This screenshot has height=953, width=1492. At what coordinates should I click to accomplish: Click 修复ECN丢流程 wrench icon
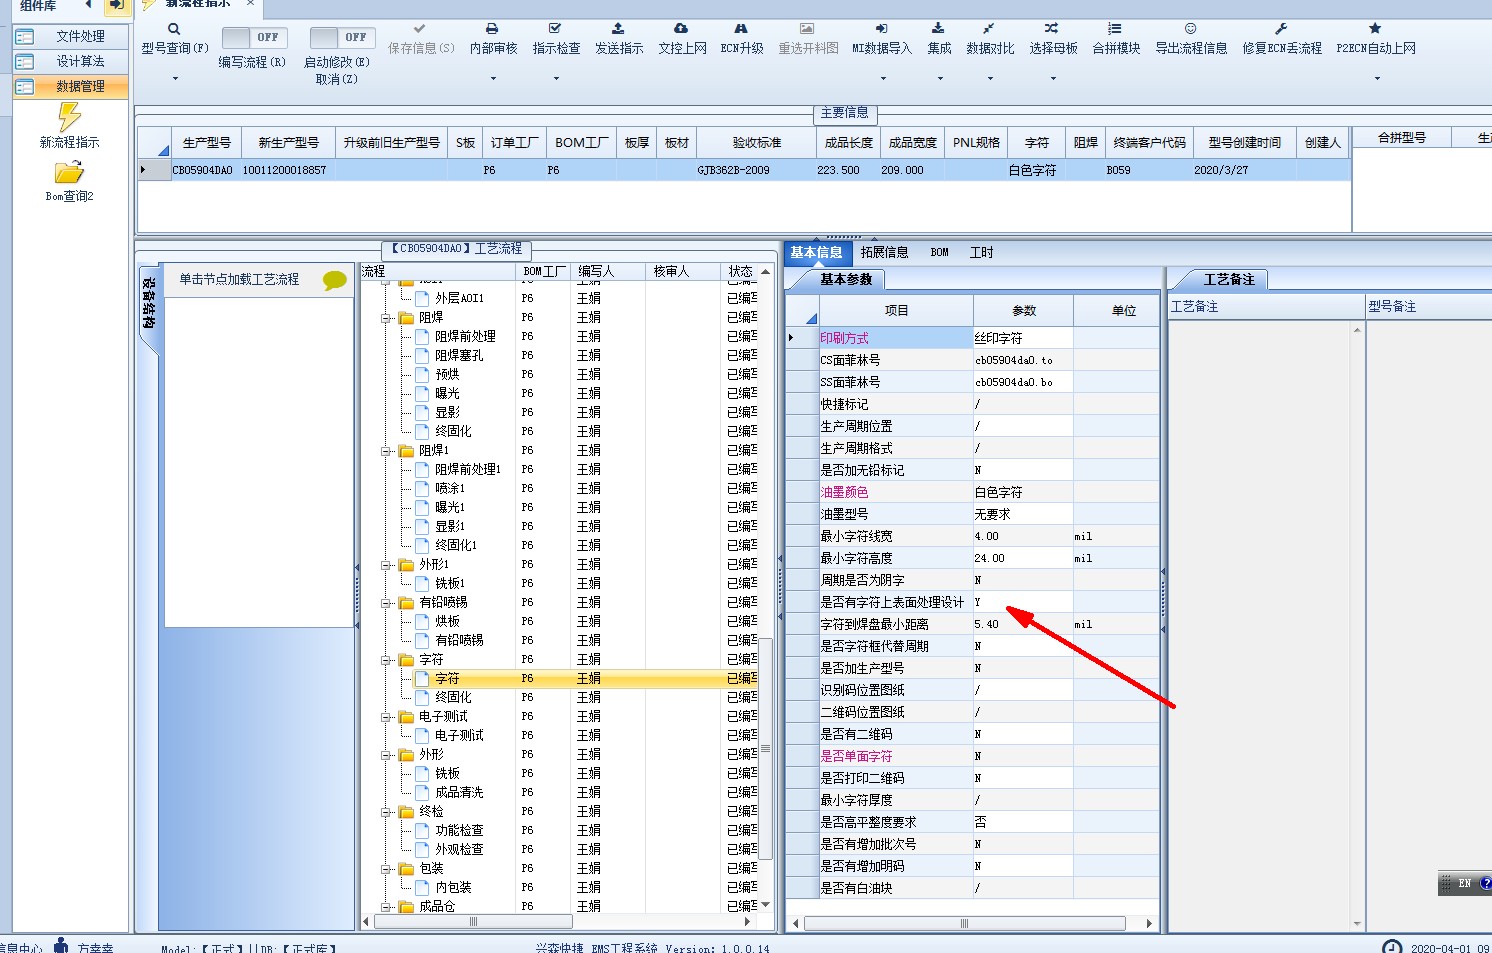point(1281,29)
